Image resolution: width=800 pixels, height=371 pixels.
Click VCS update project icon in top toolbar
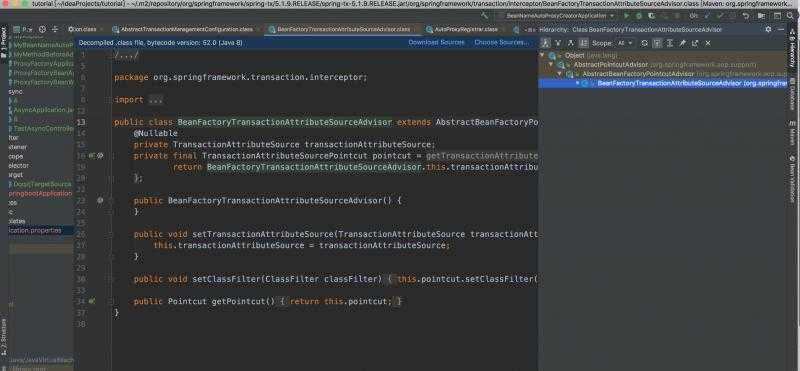click(x=707, y=16)
